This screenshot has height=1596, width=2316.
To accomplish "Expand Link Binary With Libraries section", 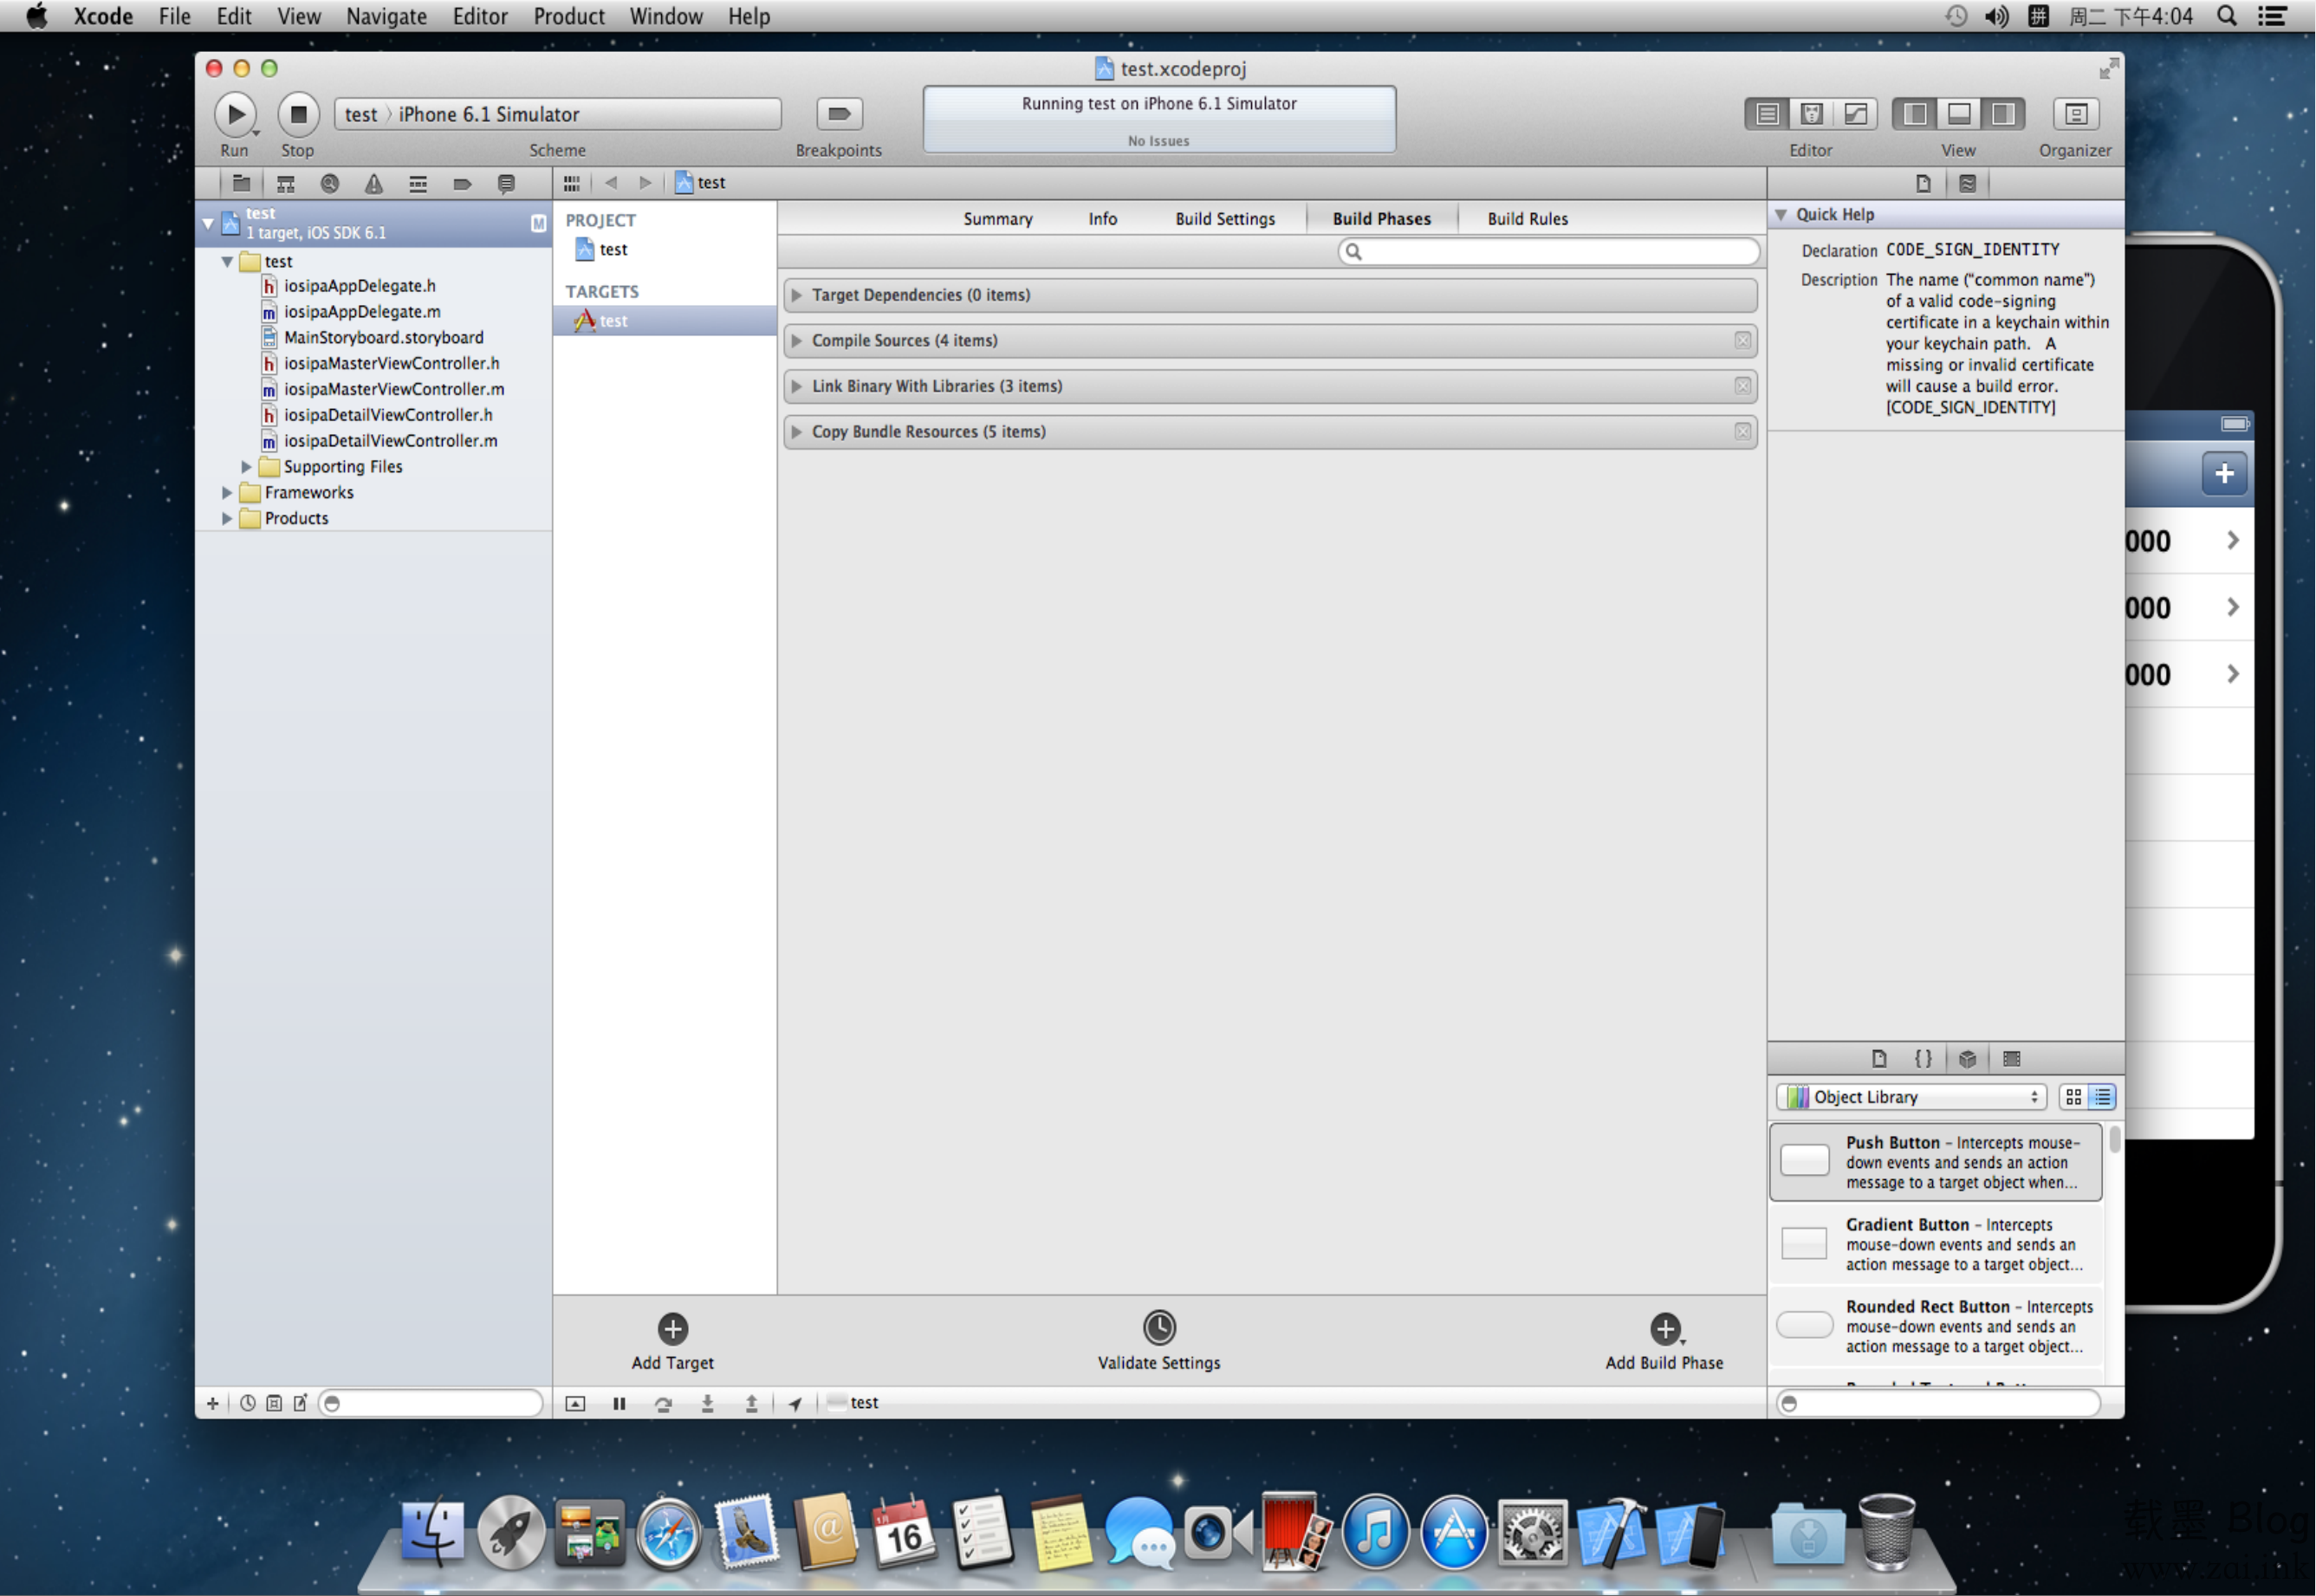I will [x=797, y=387].
